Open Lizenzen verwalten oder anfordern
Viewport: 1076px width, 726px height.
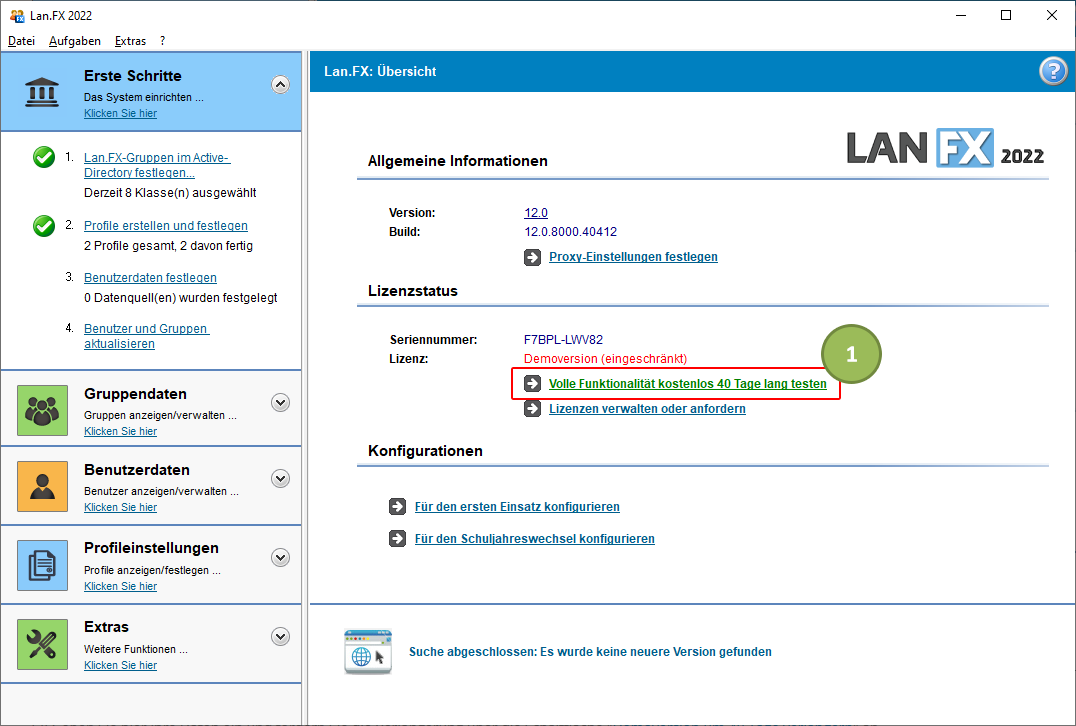[647, 409]
